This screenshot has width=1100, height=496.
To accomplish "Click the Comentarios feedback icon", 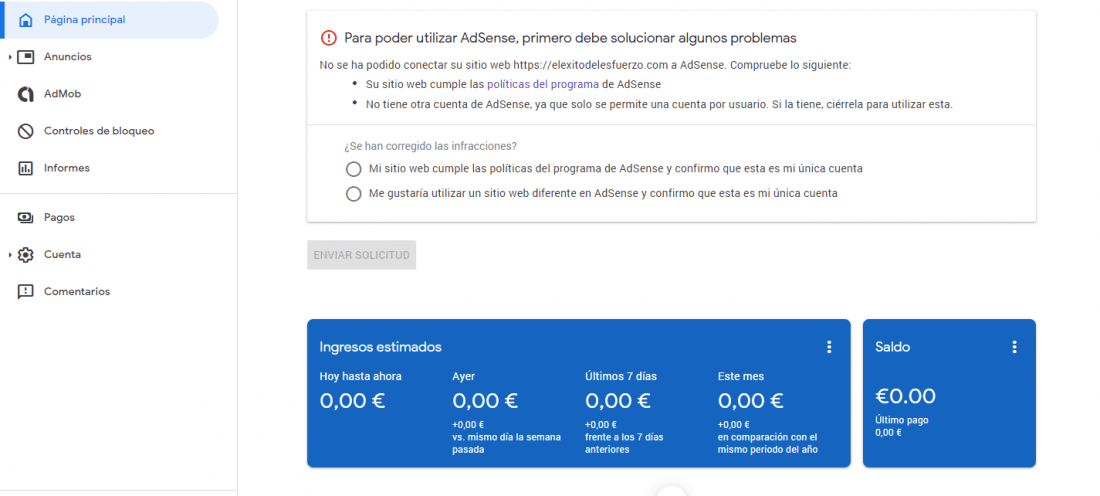I will click(26, 292).
